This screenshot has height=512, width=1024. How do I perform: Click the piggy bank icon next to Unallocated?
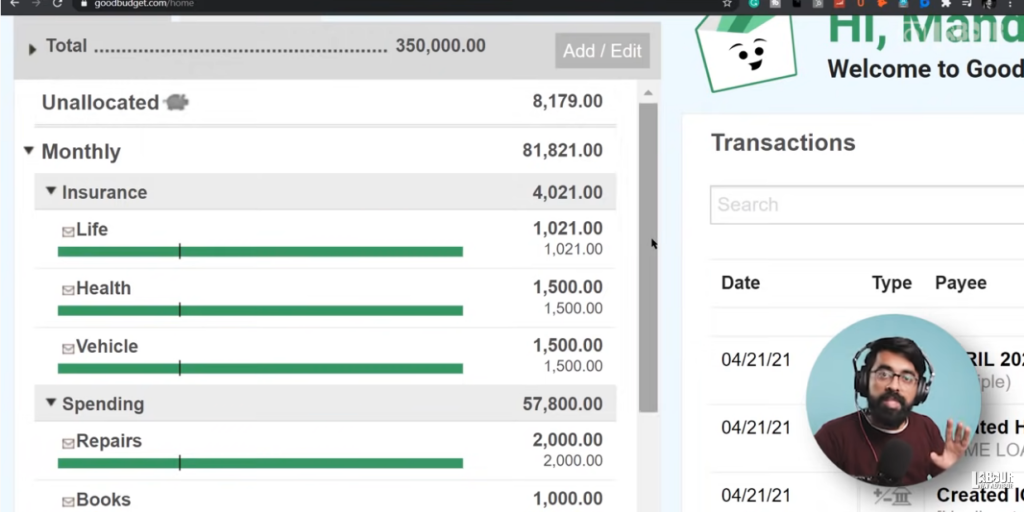[176, 102]
